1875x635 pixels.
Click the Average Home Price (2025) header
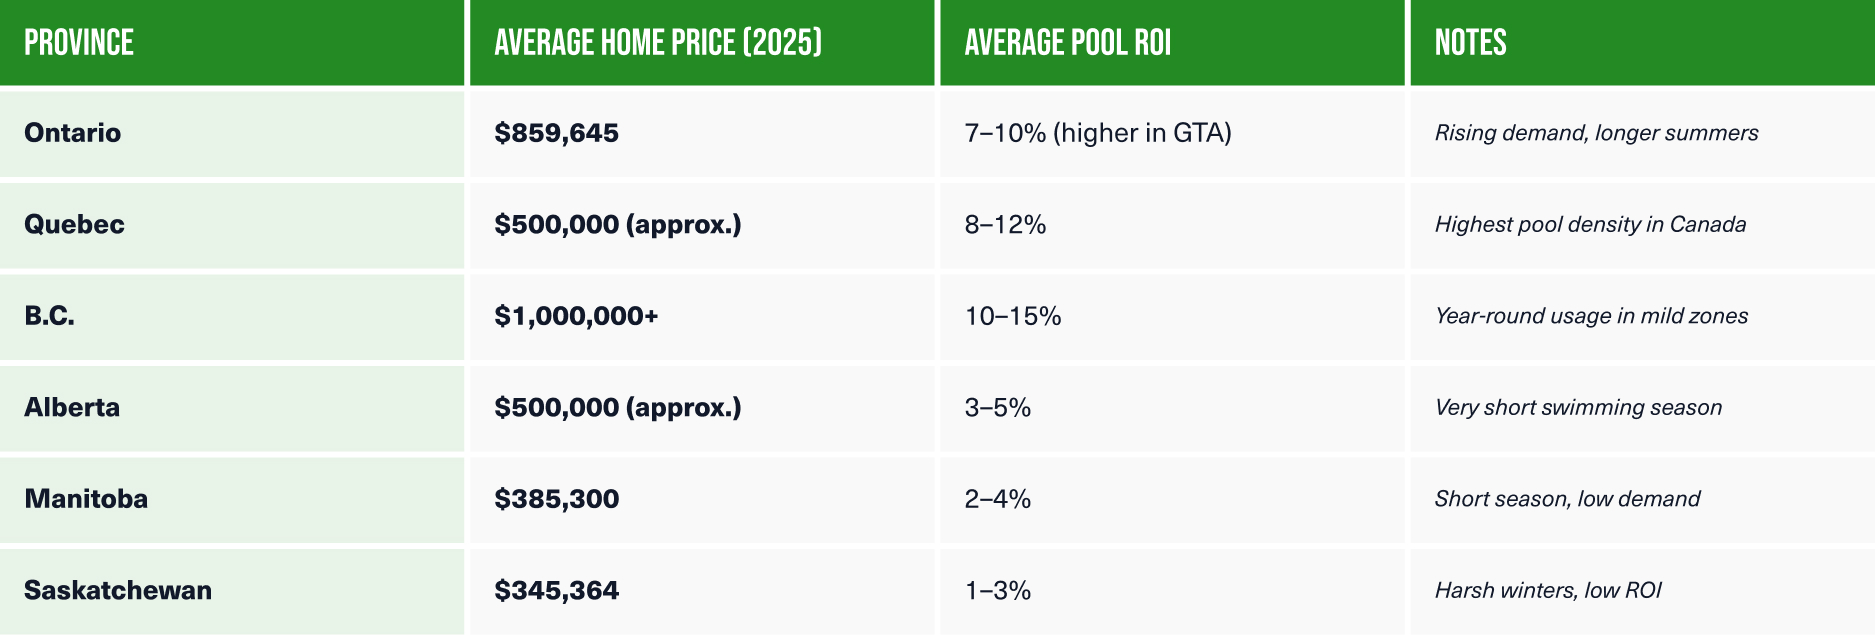click(658, 43)
